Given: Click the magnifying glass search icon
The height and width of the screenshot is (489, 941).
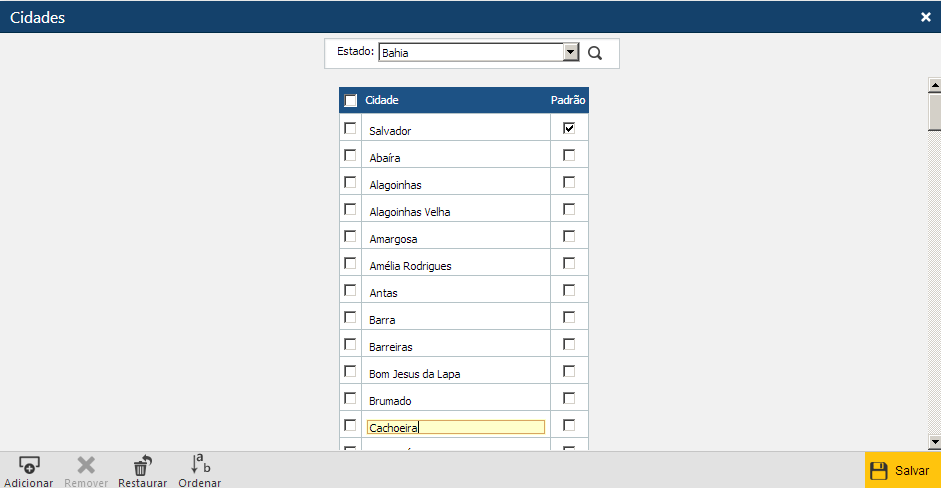Looking at the screenshot, I should [x=595, y=53].
